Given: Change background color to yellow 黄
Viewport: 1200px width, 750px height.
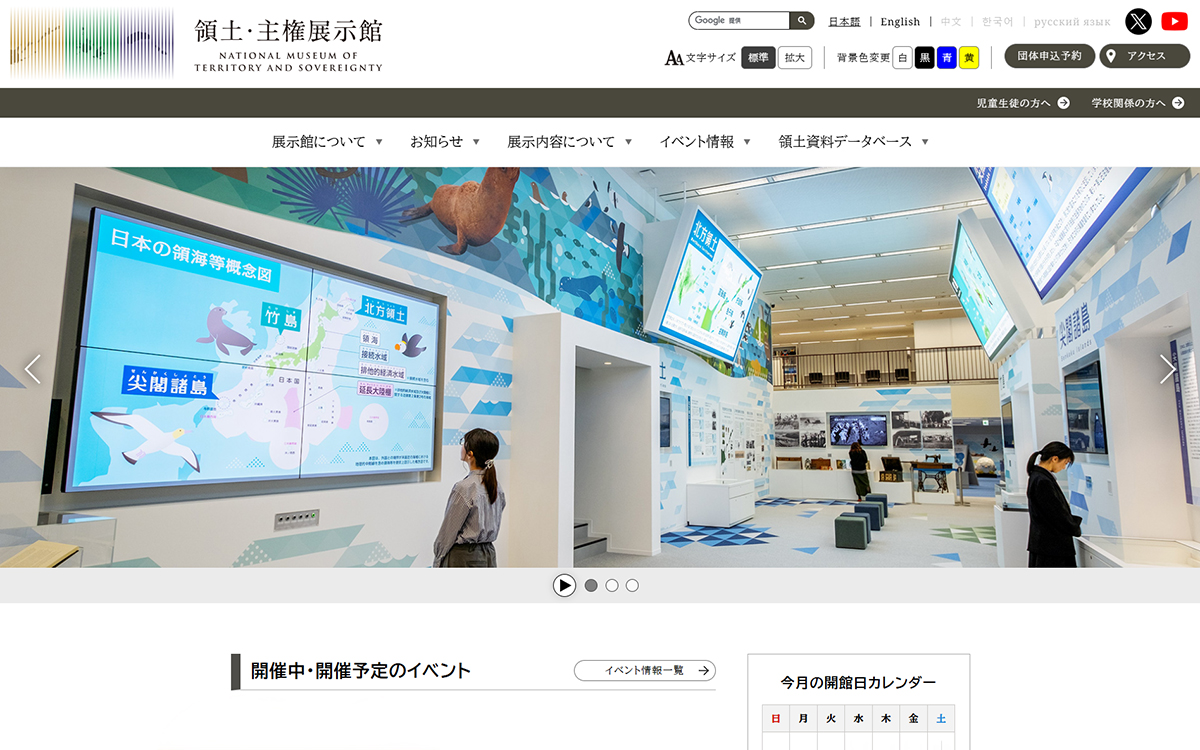Looking at the screenshot, I should coord(968,58).
